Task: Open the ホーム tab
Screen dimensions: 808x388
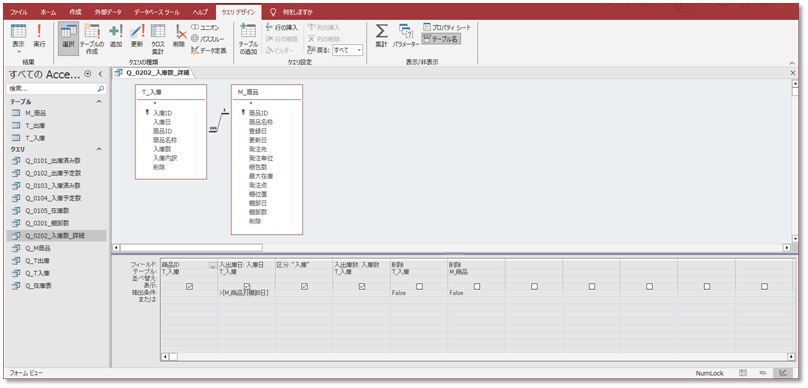Action: 48,11
